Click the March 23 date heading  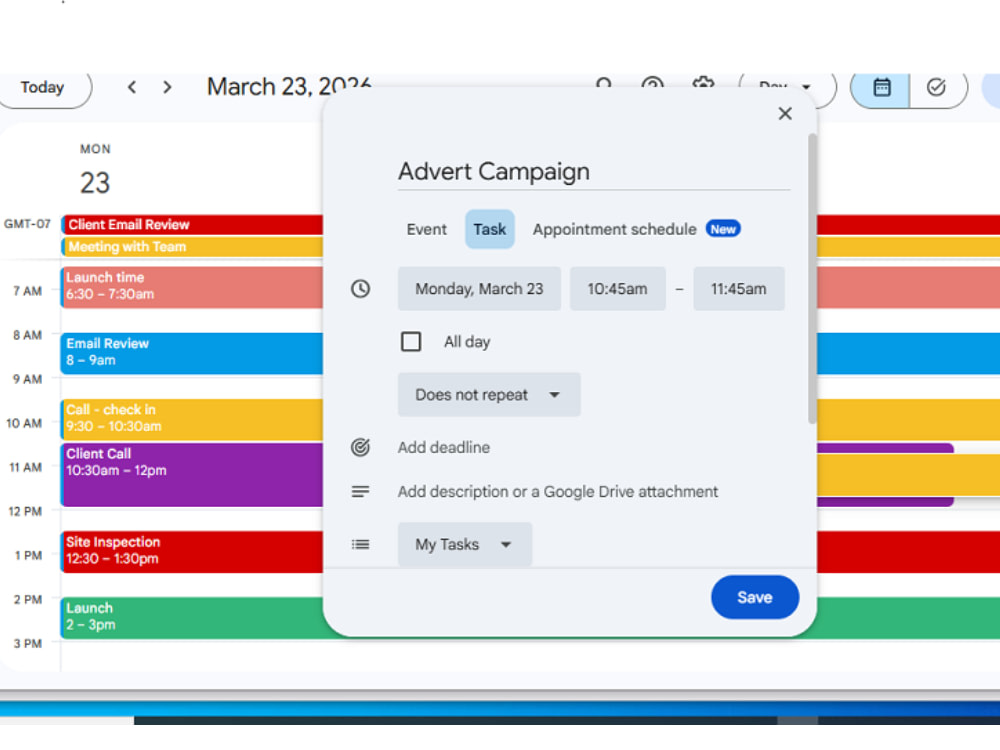coord(289,87)
